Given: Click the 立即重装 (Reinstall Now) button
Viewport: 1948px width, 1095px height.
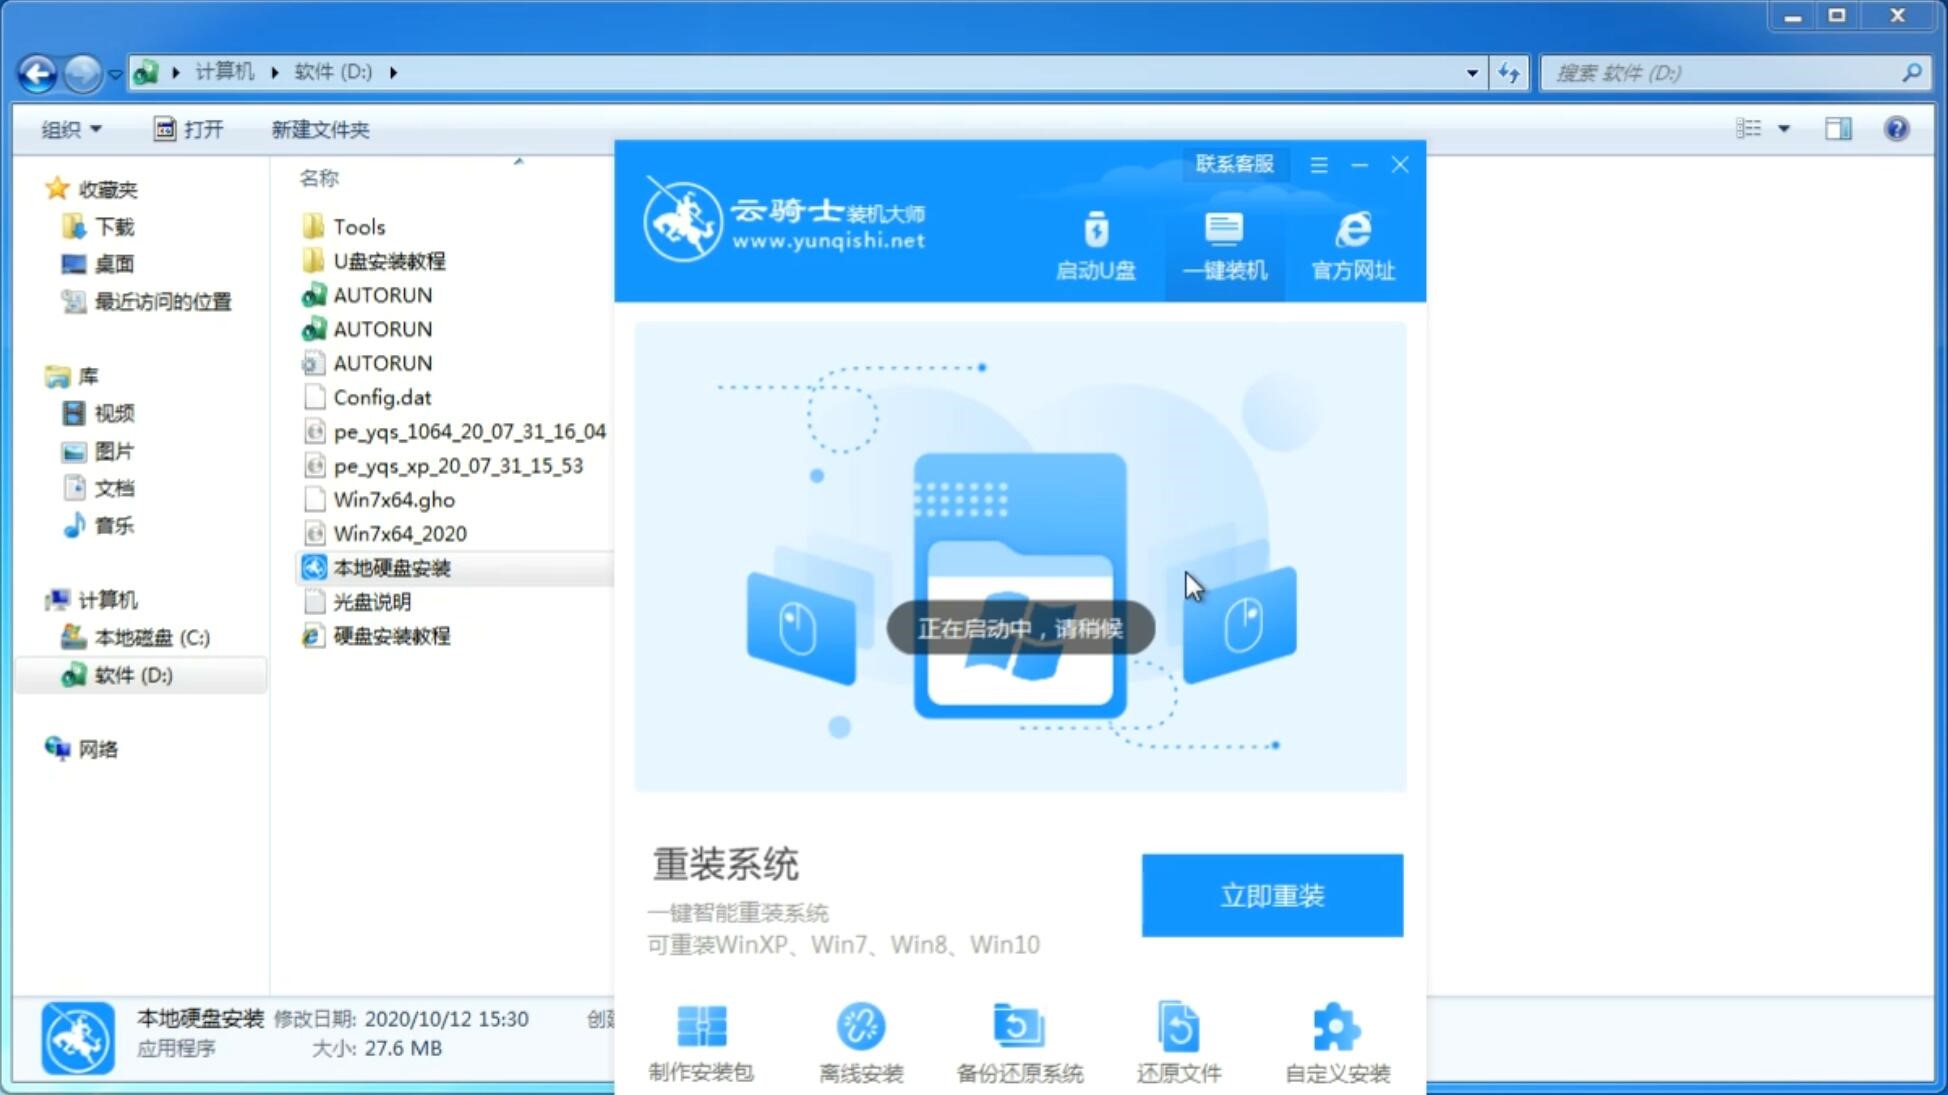Looking at the screenshot, I should [1271, 896].
